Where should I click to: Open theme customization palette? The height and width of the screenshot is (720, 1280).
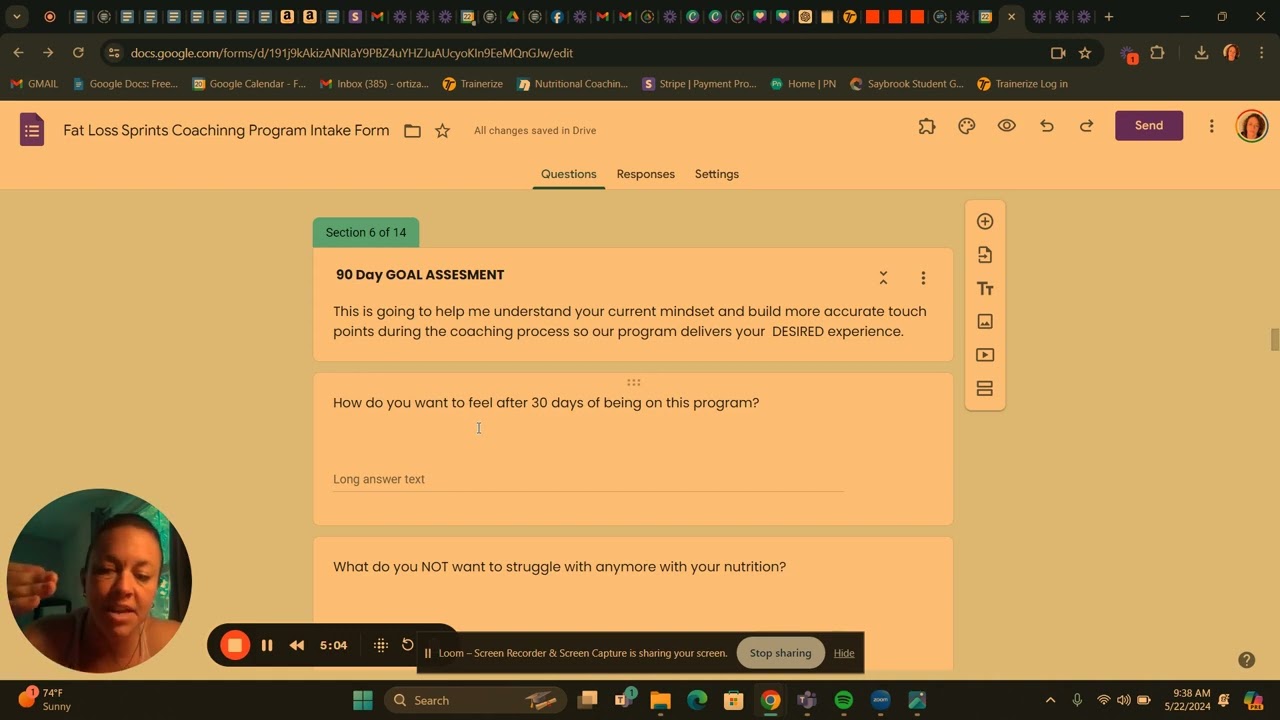coord(966,126)
